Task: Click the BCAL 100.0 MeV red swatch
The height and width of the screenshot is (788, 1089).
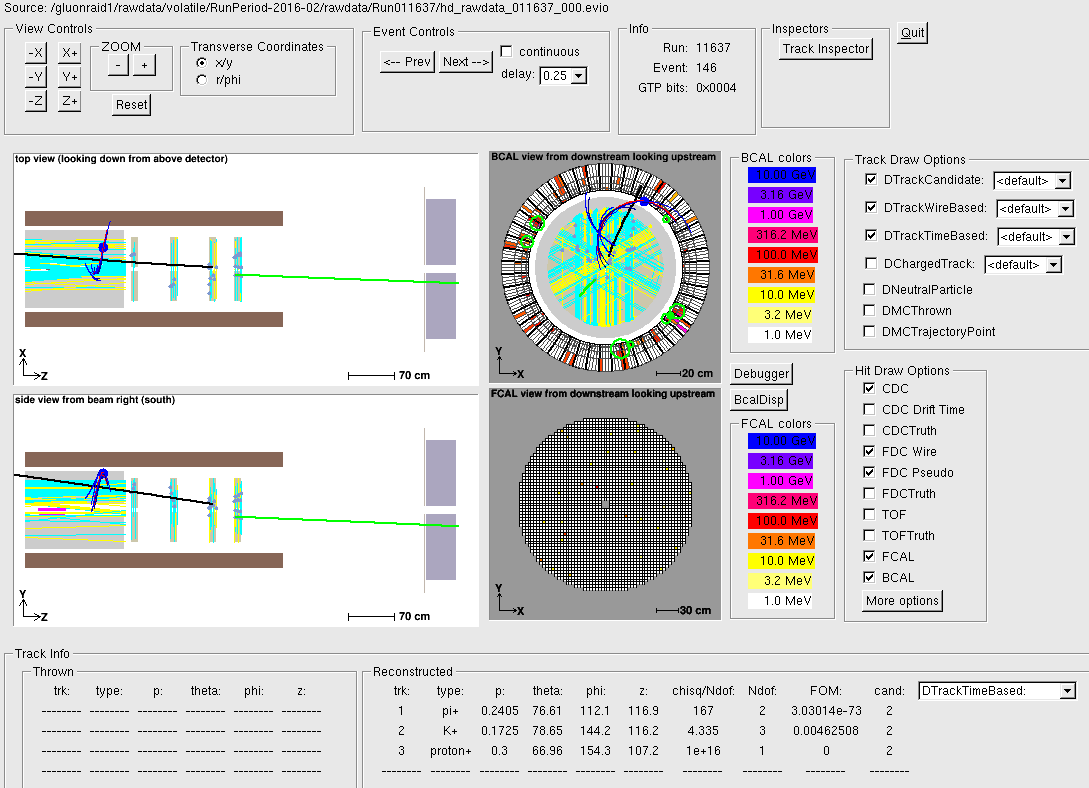Action: pyautogui.click(x=781, y=255)
